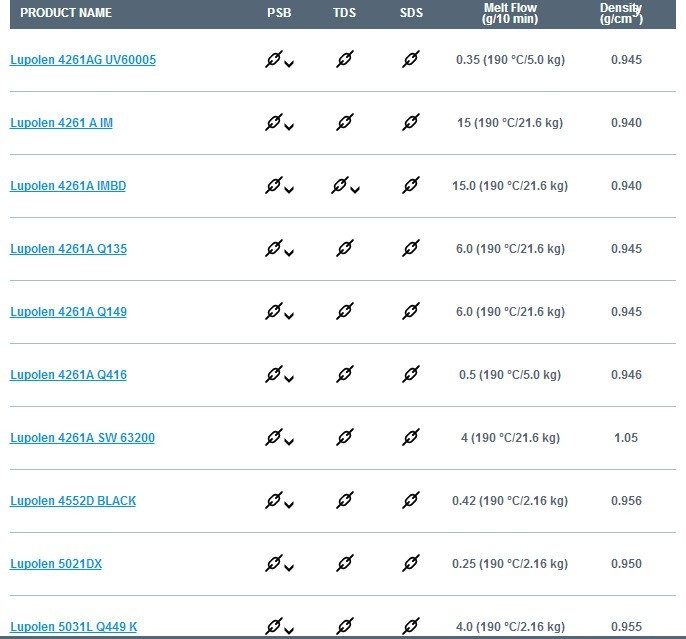Expand PSB dropdown arrow for Lupolen 5021DX
Screen dimensions: 686x639
[289, 568]
